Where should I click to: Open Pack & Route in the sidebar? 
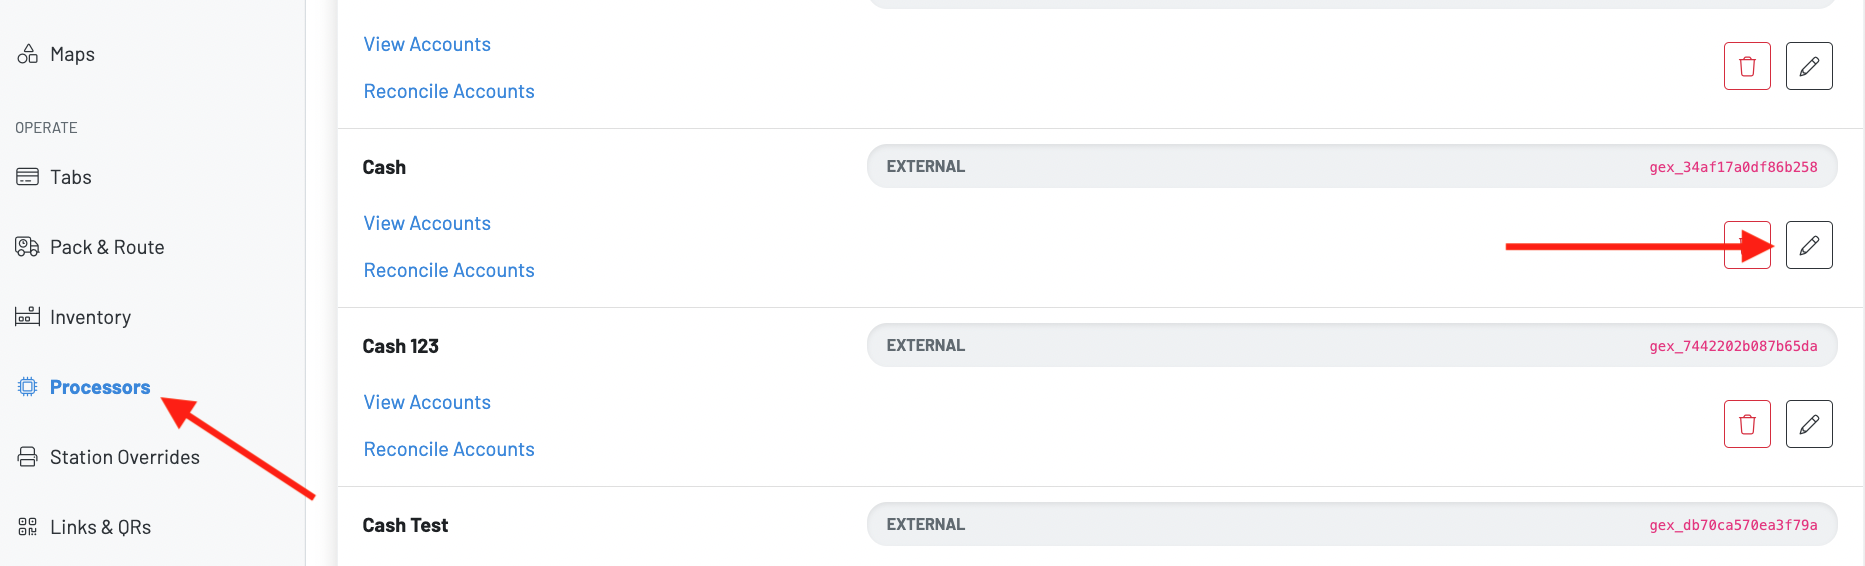click(107, 247)
